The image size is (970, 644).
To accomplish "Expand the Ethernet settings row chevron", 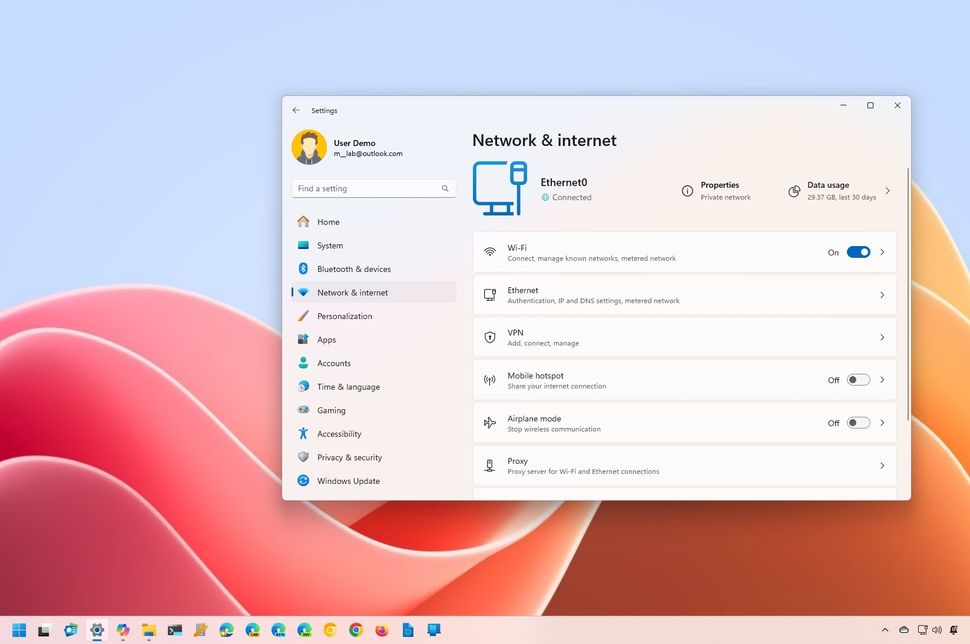I will point(881,295).
